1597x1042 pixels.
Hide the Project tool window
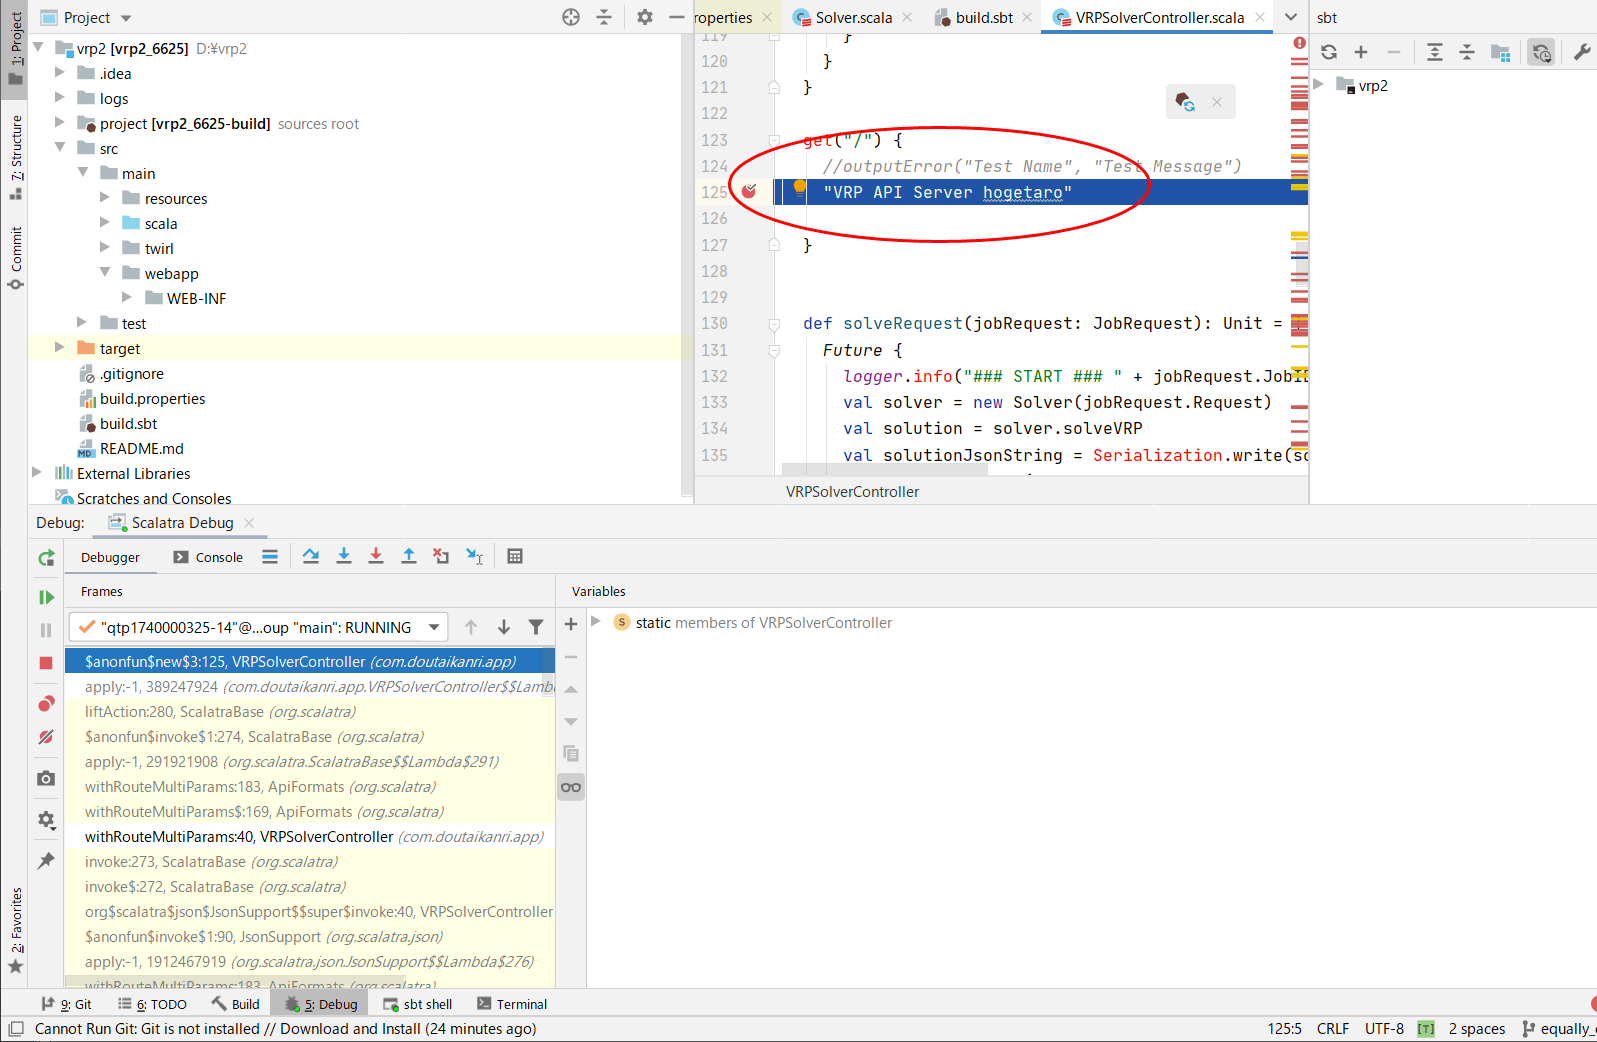[x=677, y=17]
